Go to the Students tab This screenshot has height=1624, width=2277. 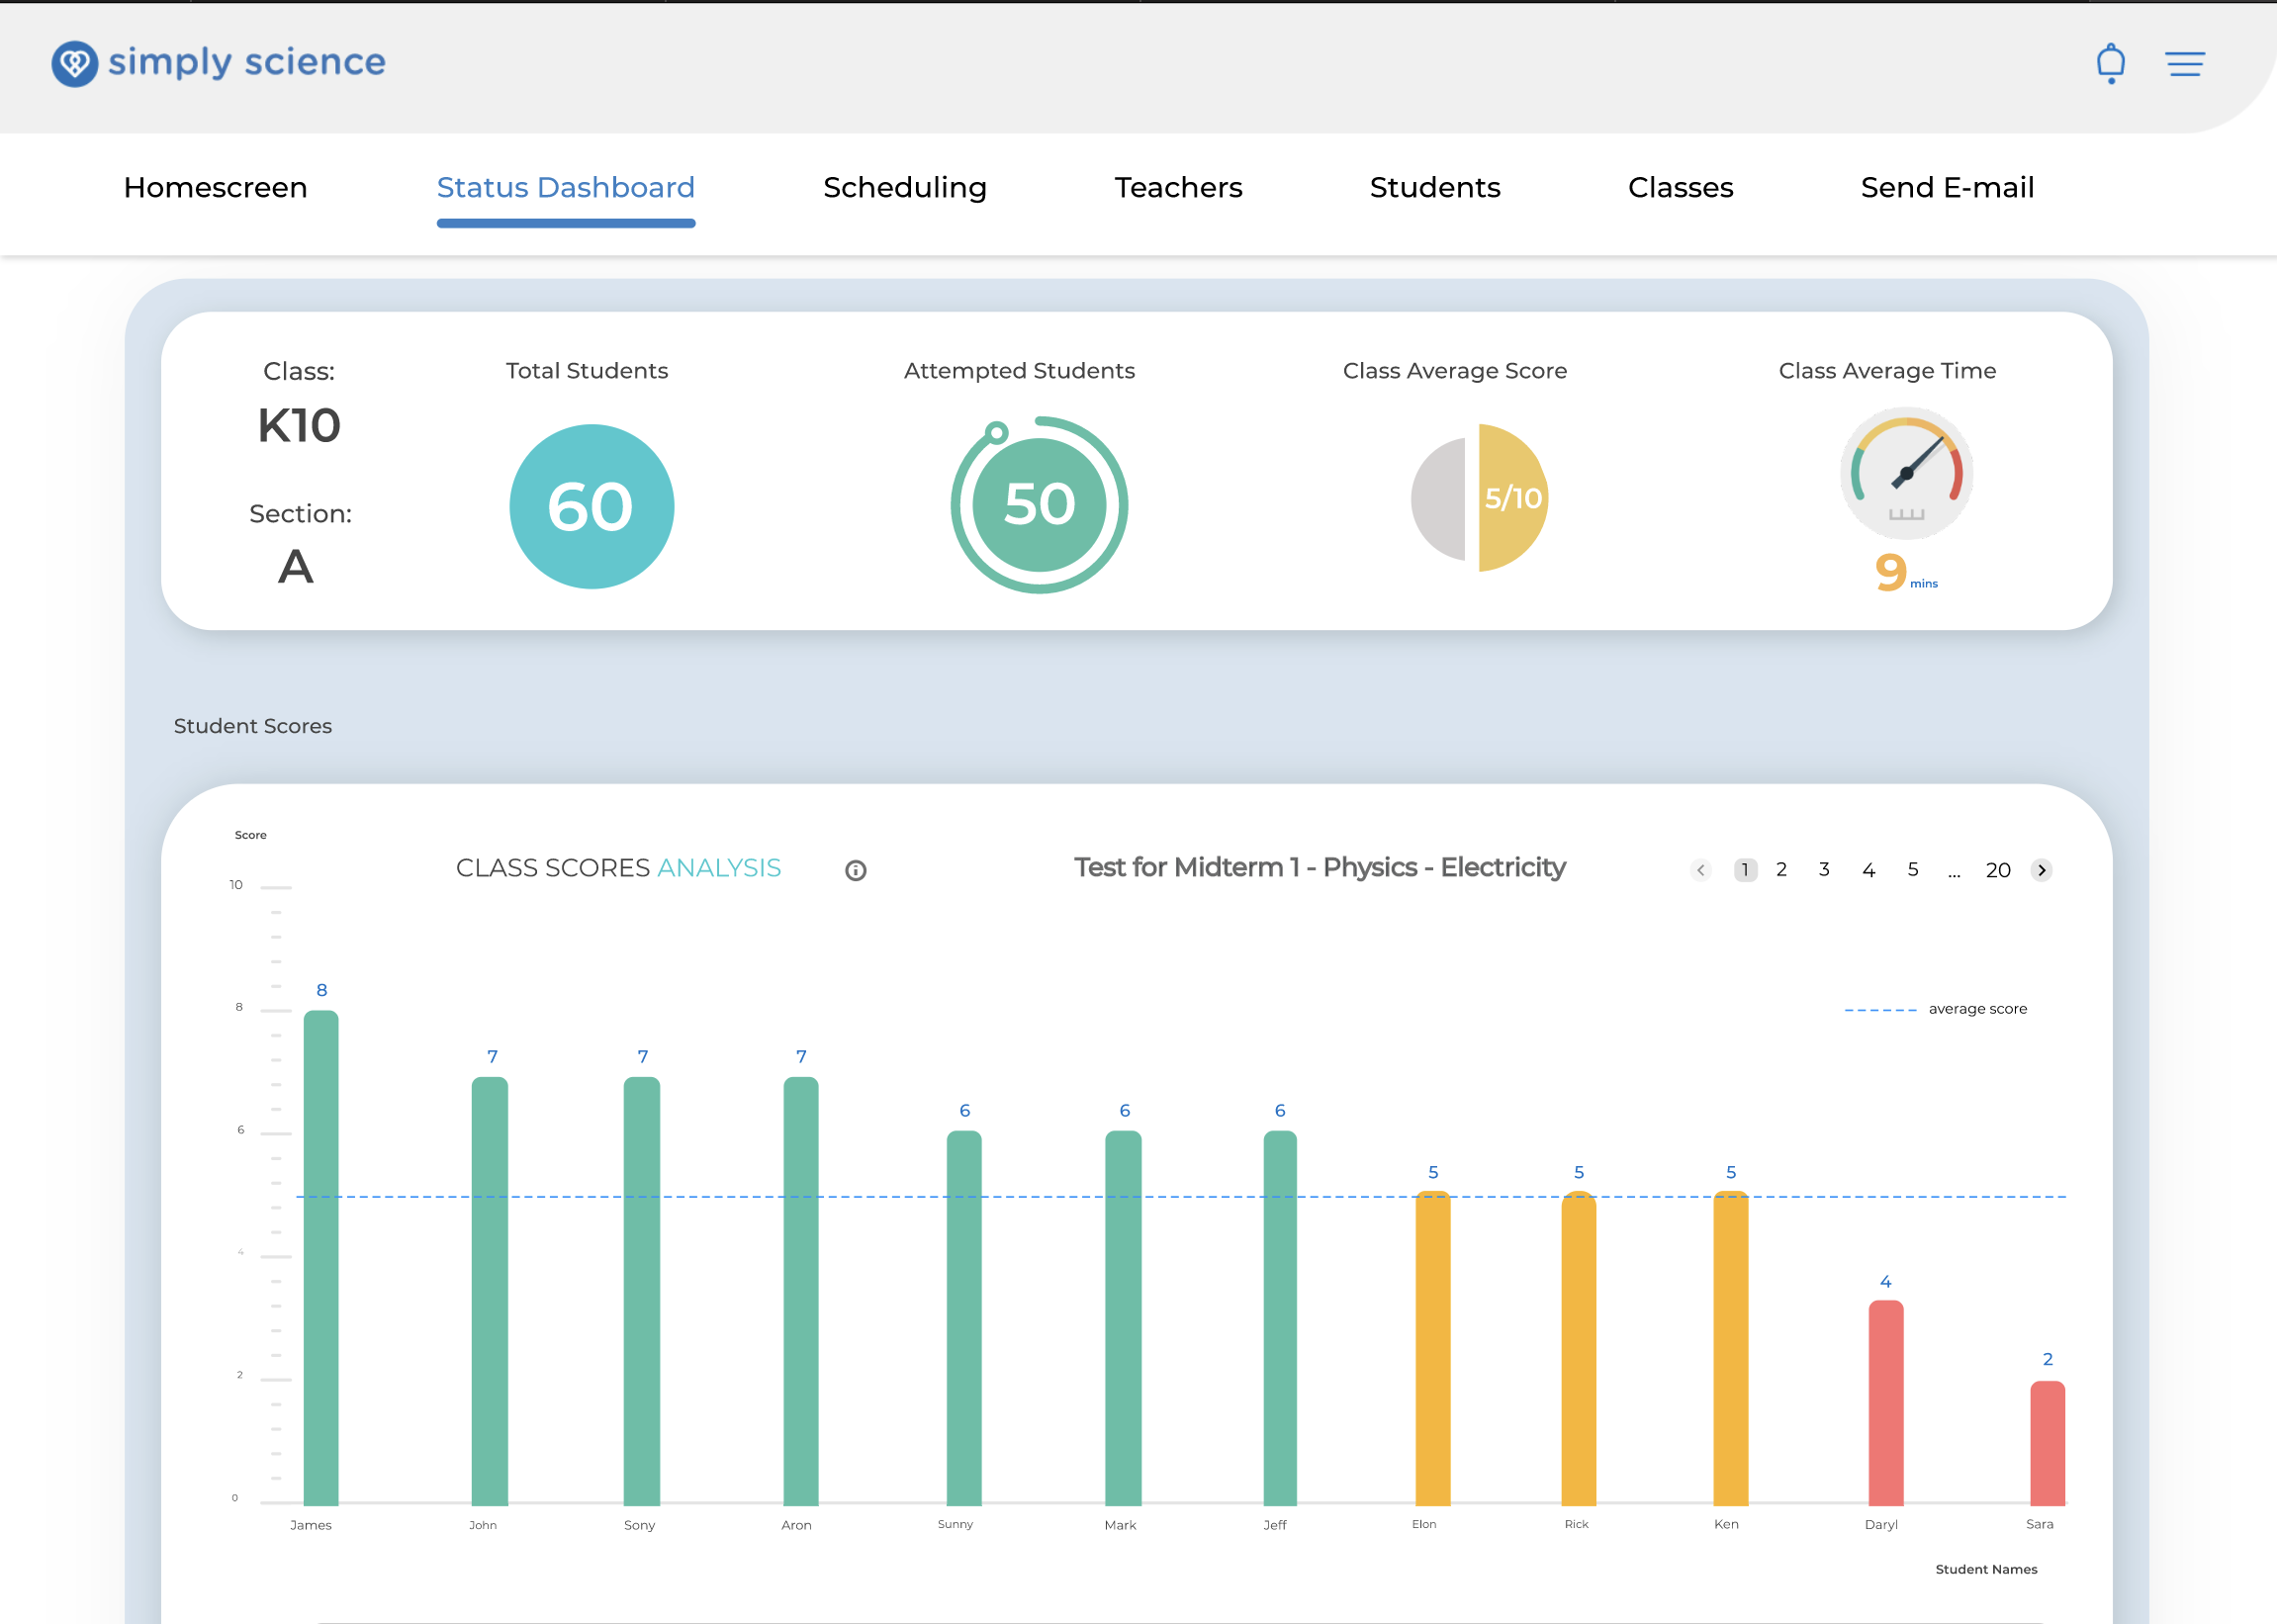coord(1435,188)
